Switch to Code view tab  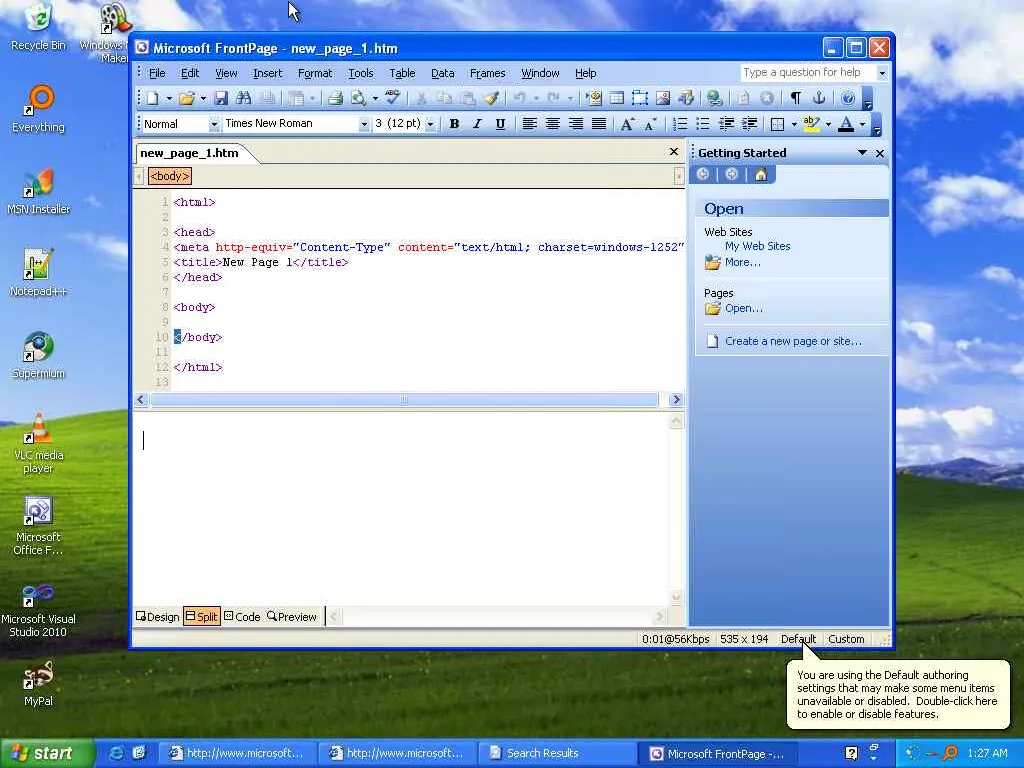coord(242,616)
